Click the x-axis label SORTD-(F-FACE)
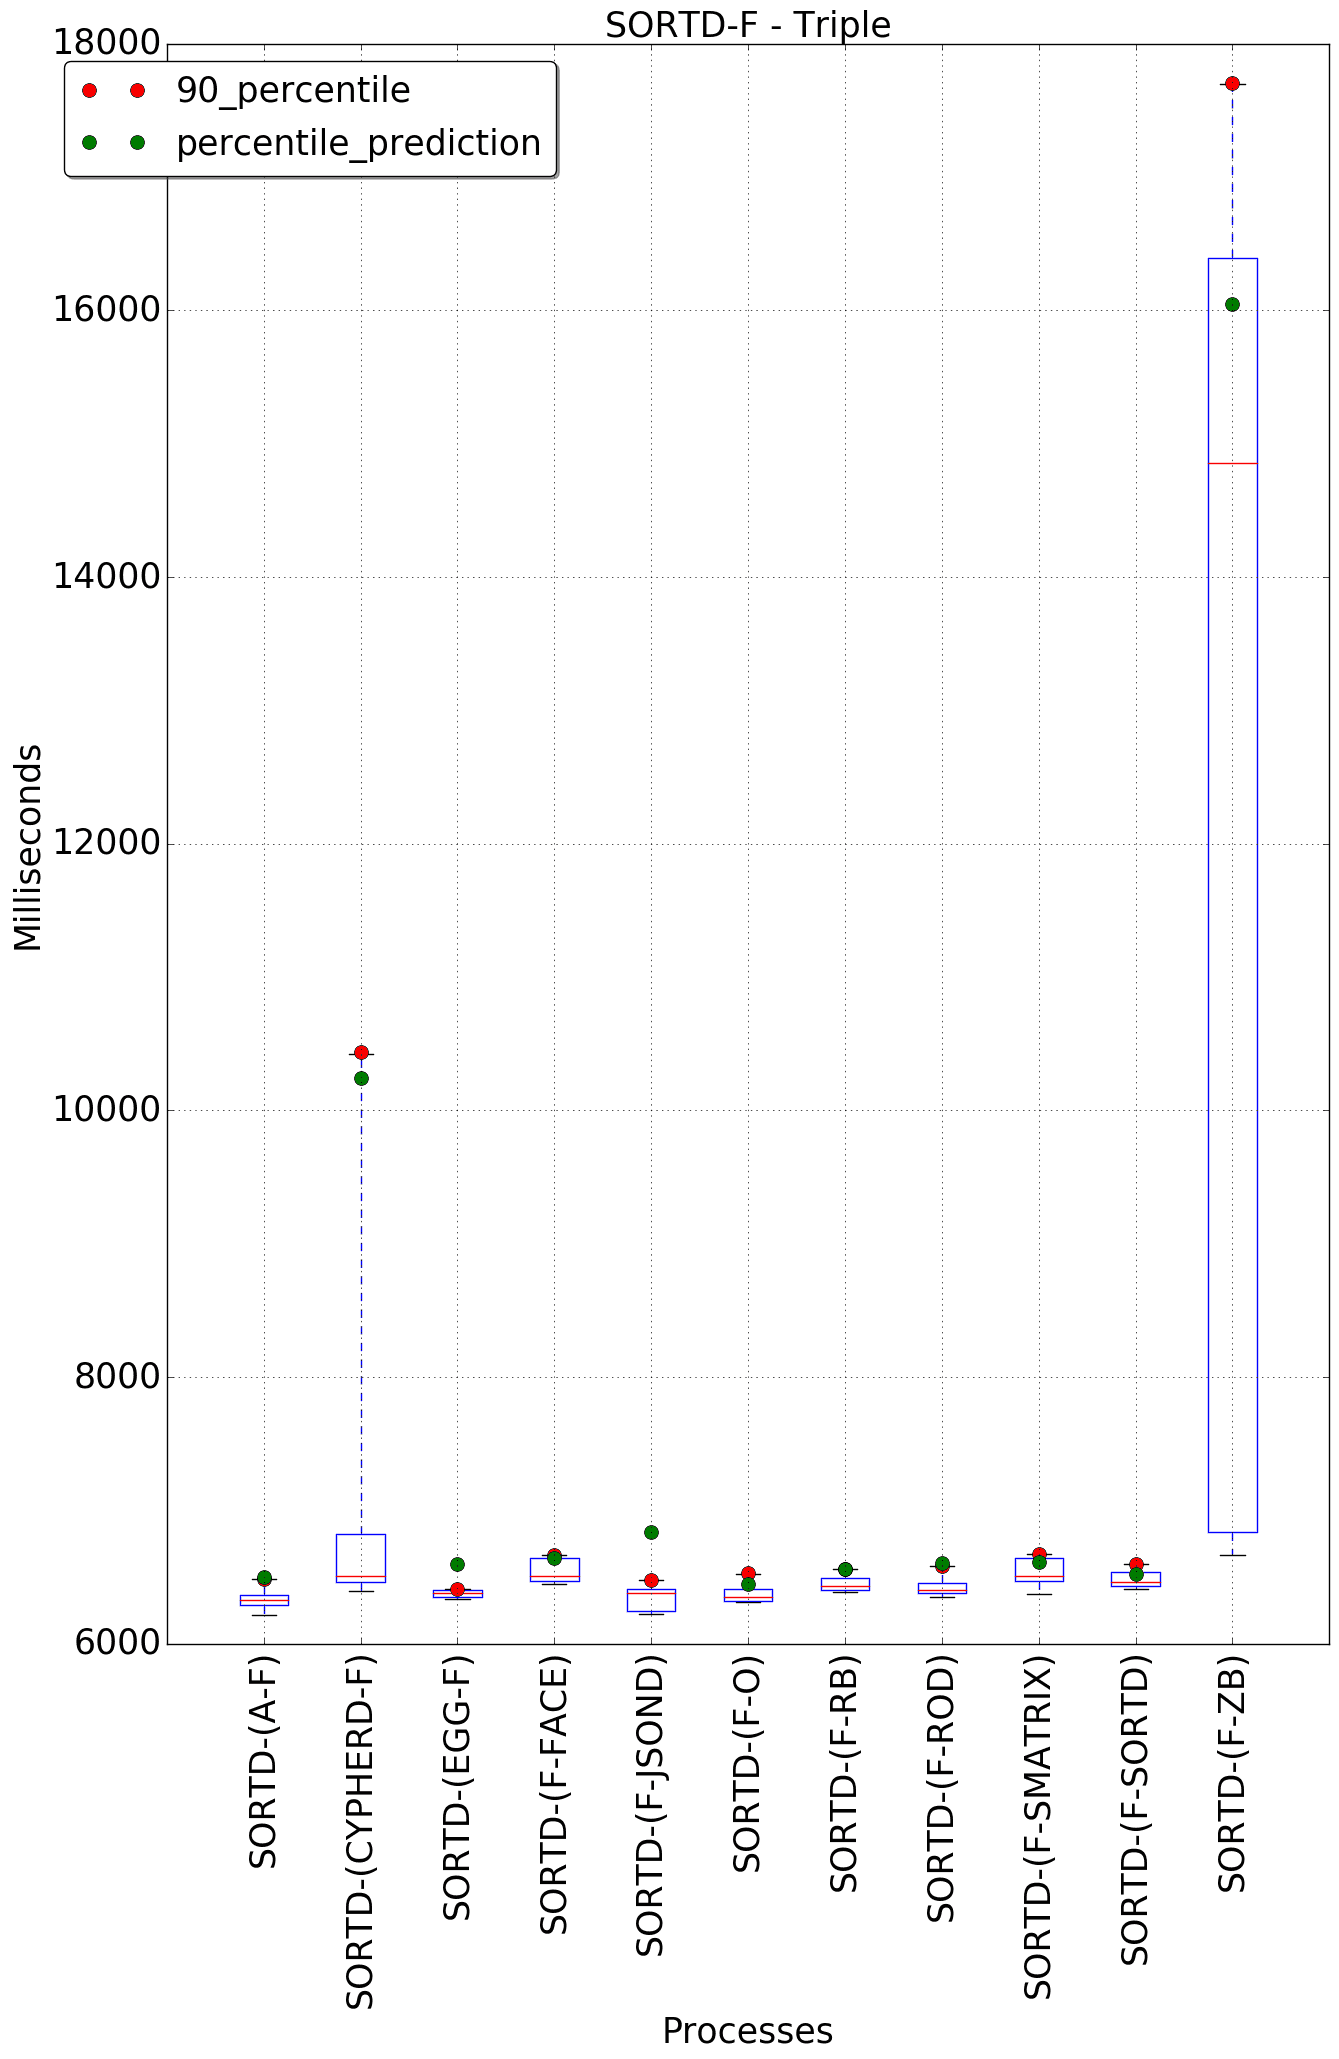The image size is (1339, 2059). (554, 1794)
